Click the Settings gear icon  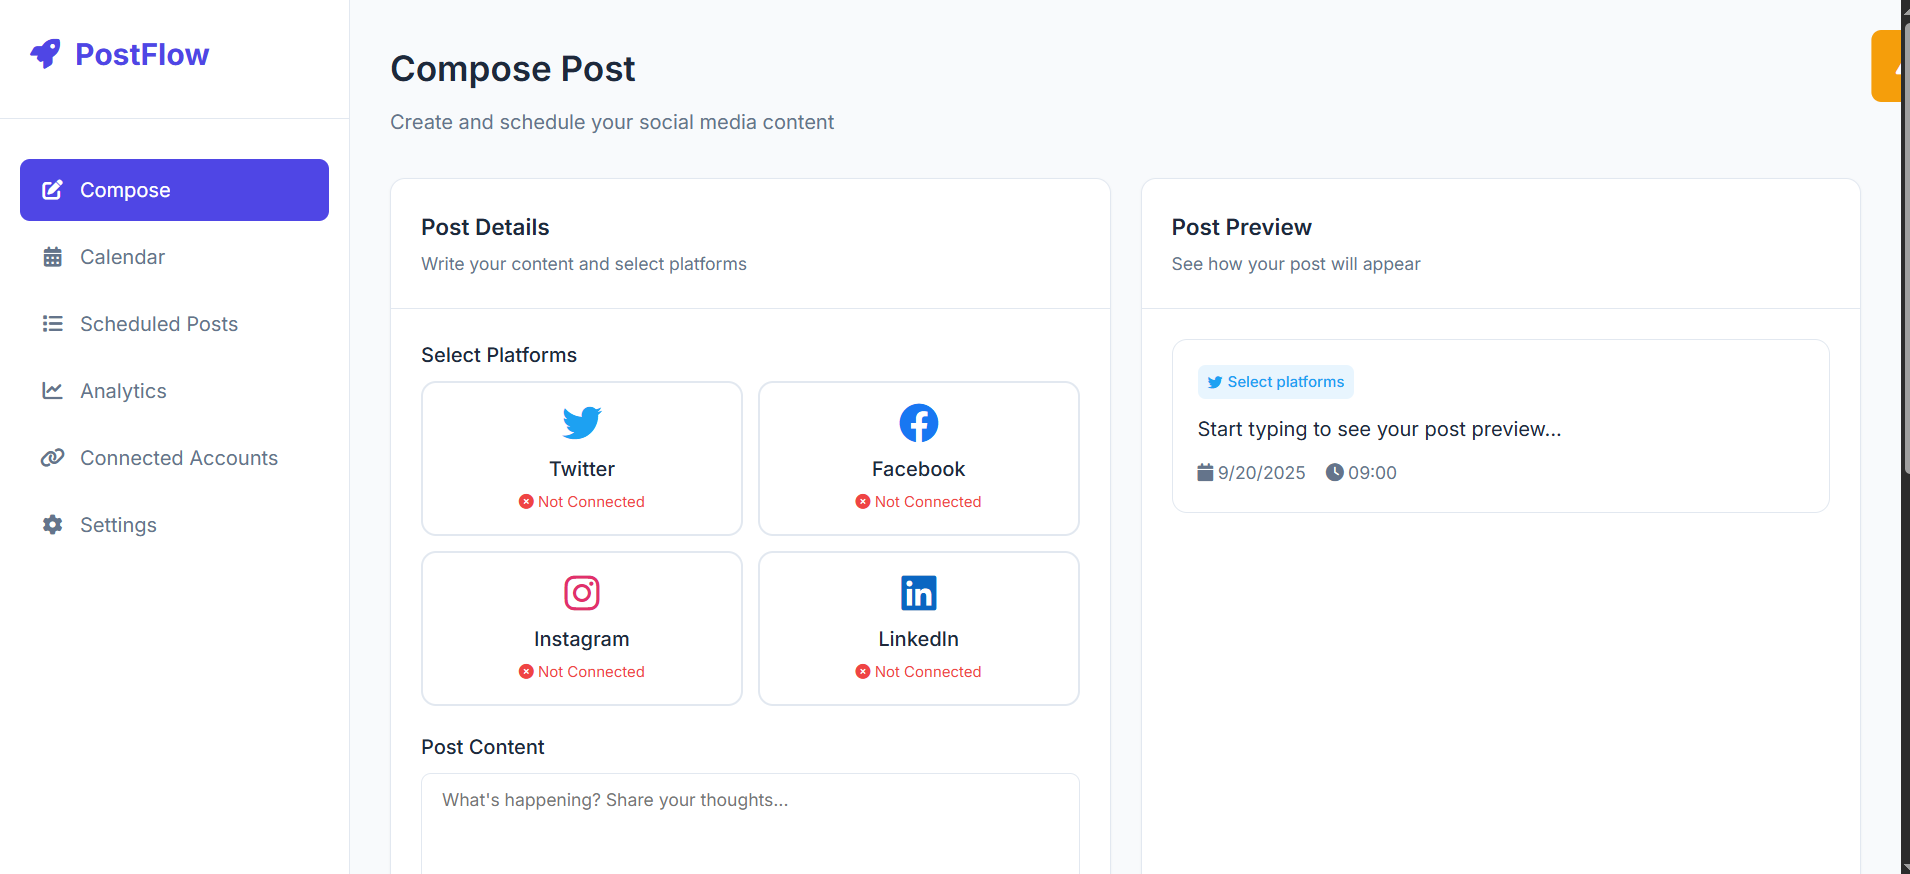click(x=53, y=525)
